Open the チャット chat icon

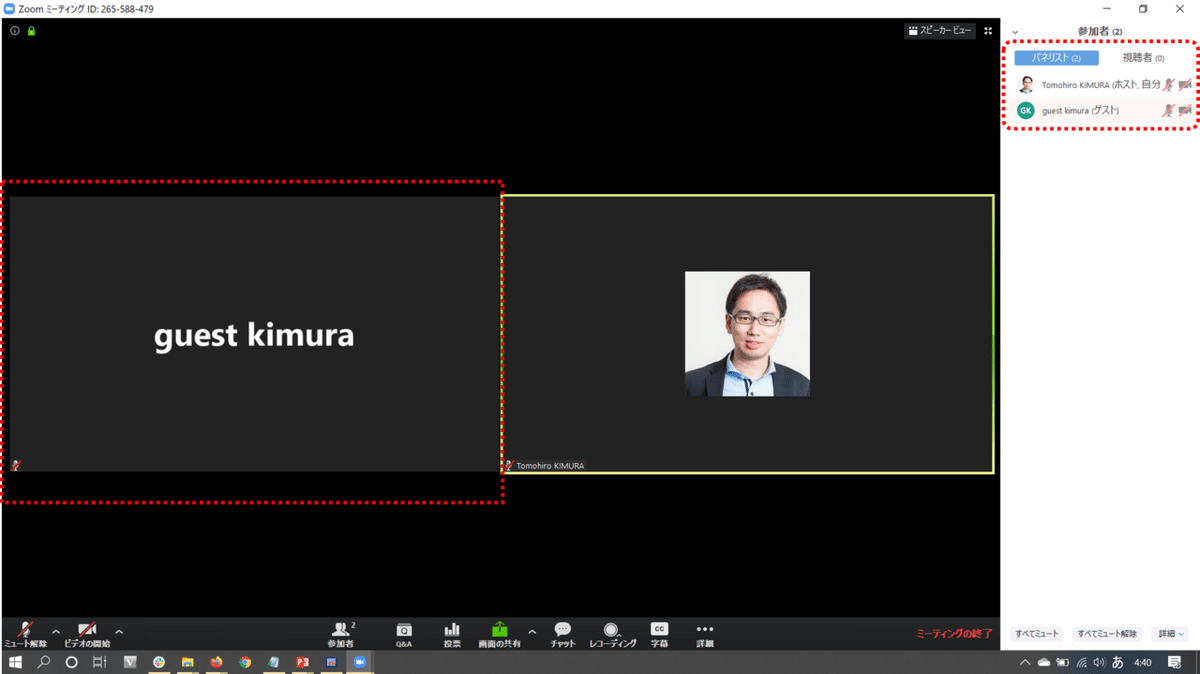coord(563,634)
